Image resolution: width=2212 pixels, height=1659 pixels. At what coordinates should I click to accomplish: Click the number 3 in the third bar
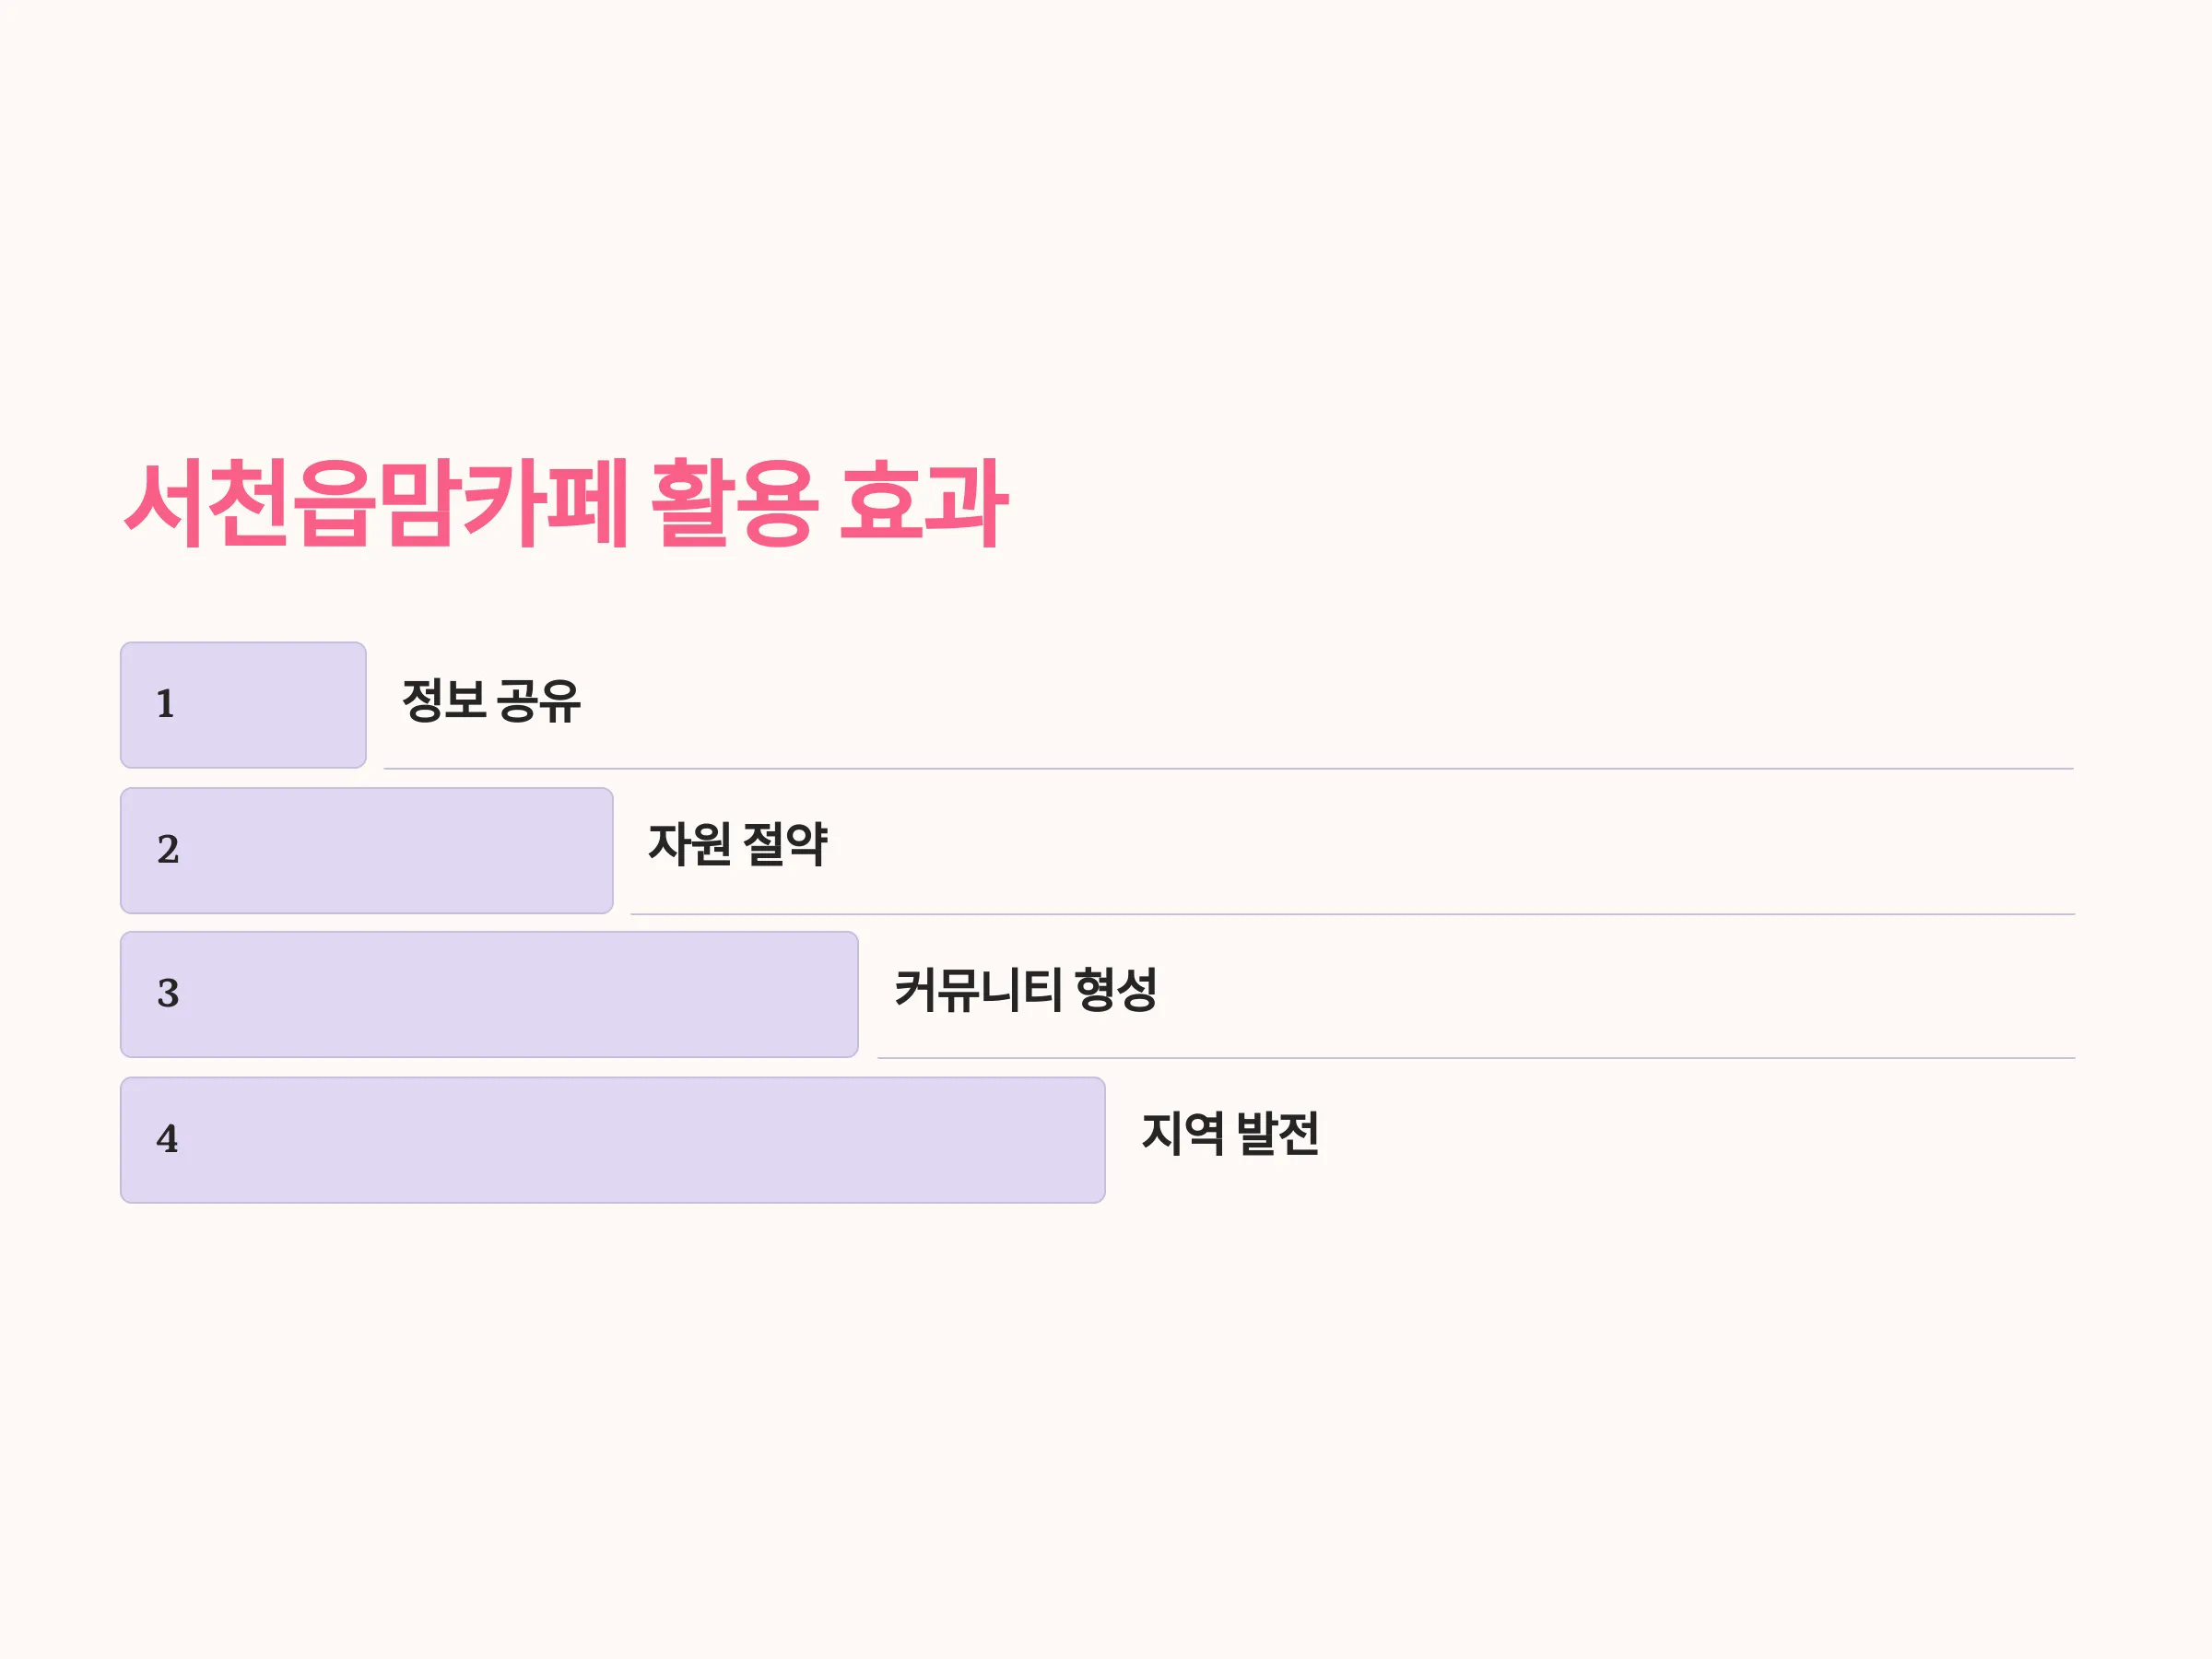pos(168,993)
